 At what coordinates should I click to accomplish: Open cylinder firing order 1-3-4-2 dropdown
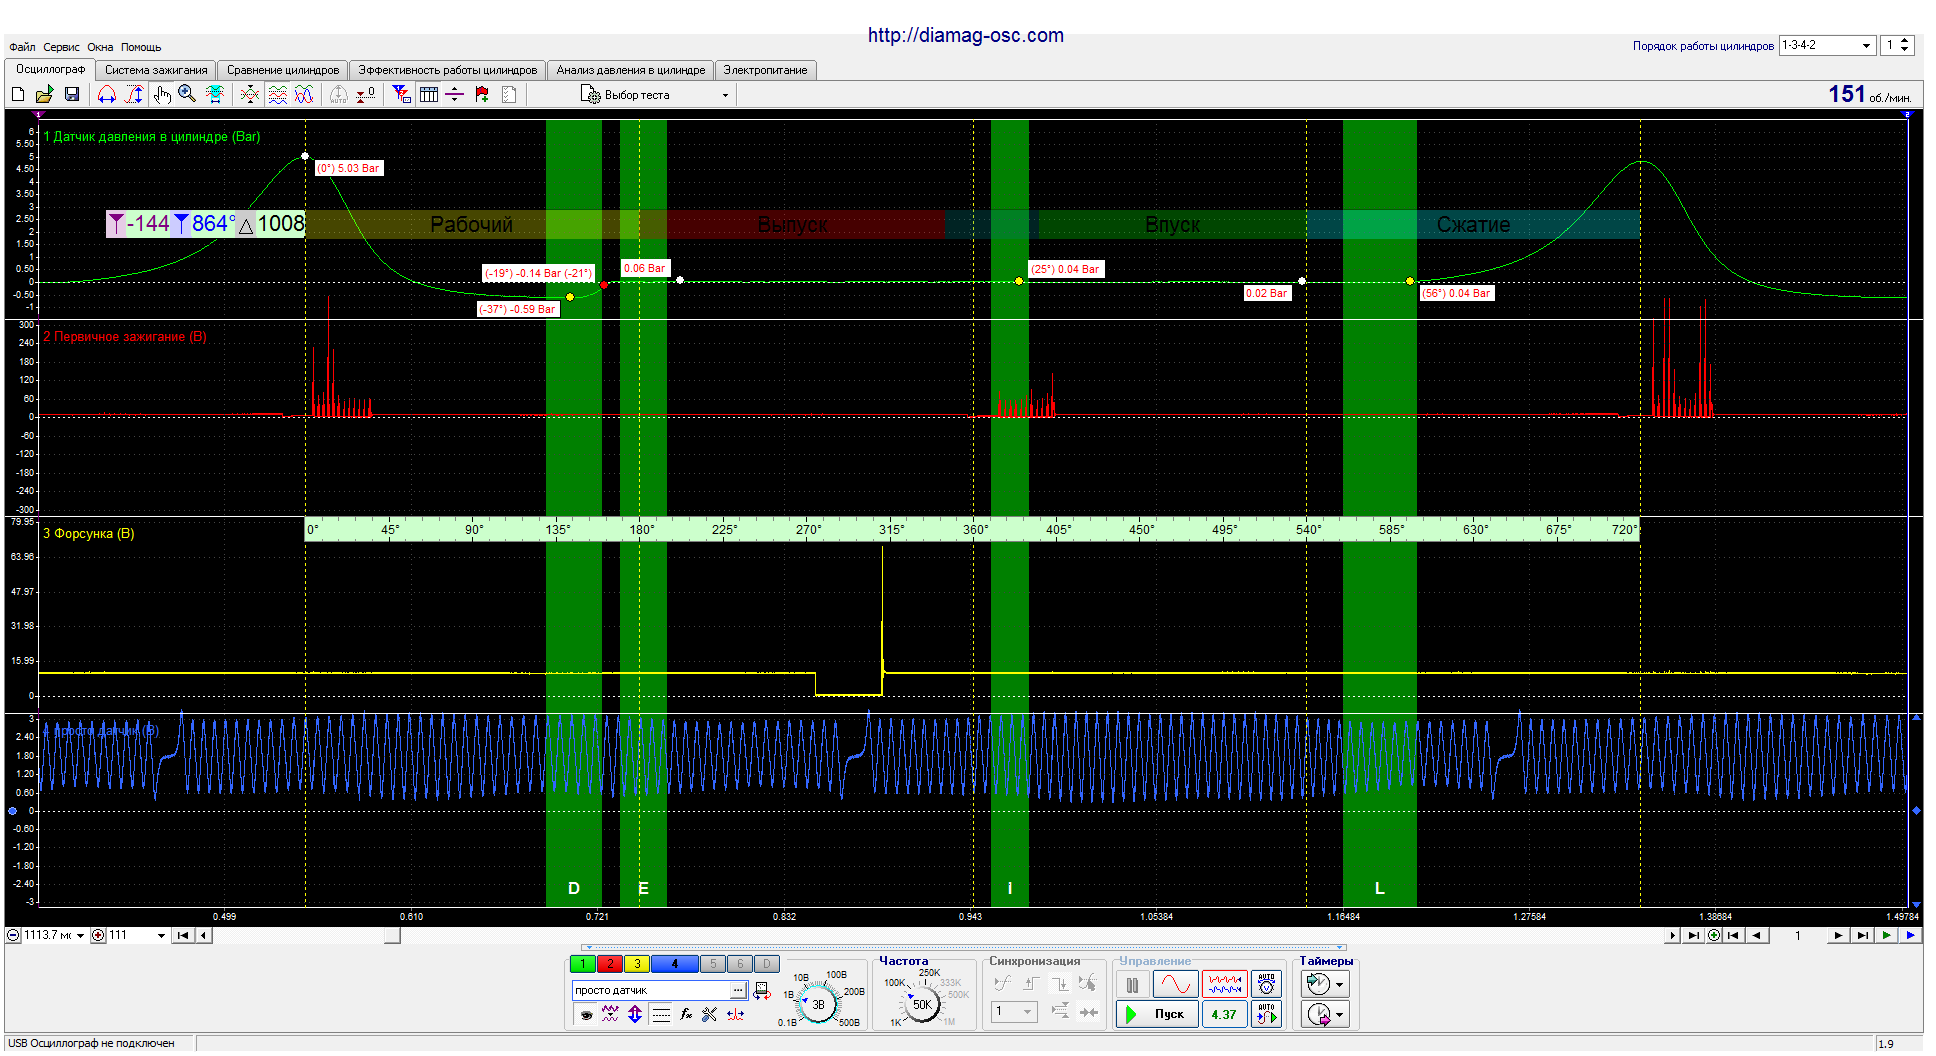coord(1826,45)
